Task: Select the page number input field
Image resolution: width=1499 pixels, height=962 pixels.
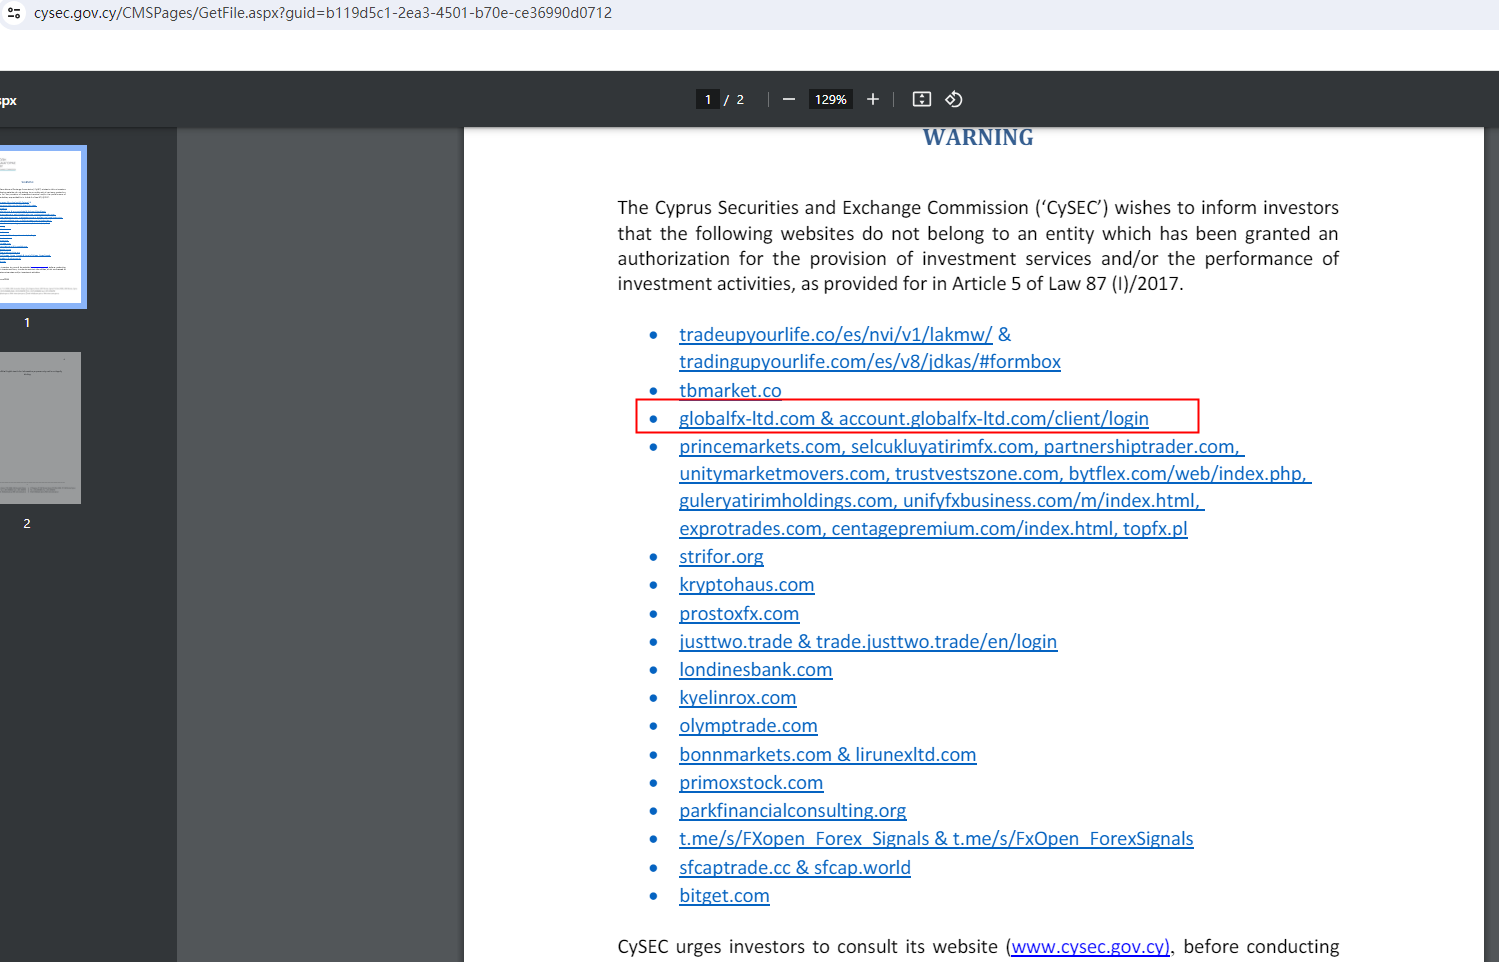Action: pos(708,99)
